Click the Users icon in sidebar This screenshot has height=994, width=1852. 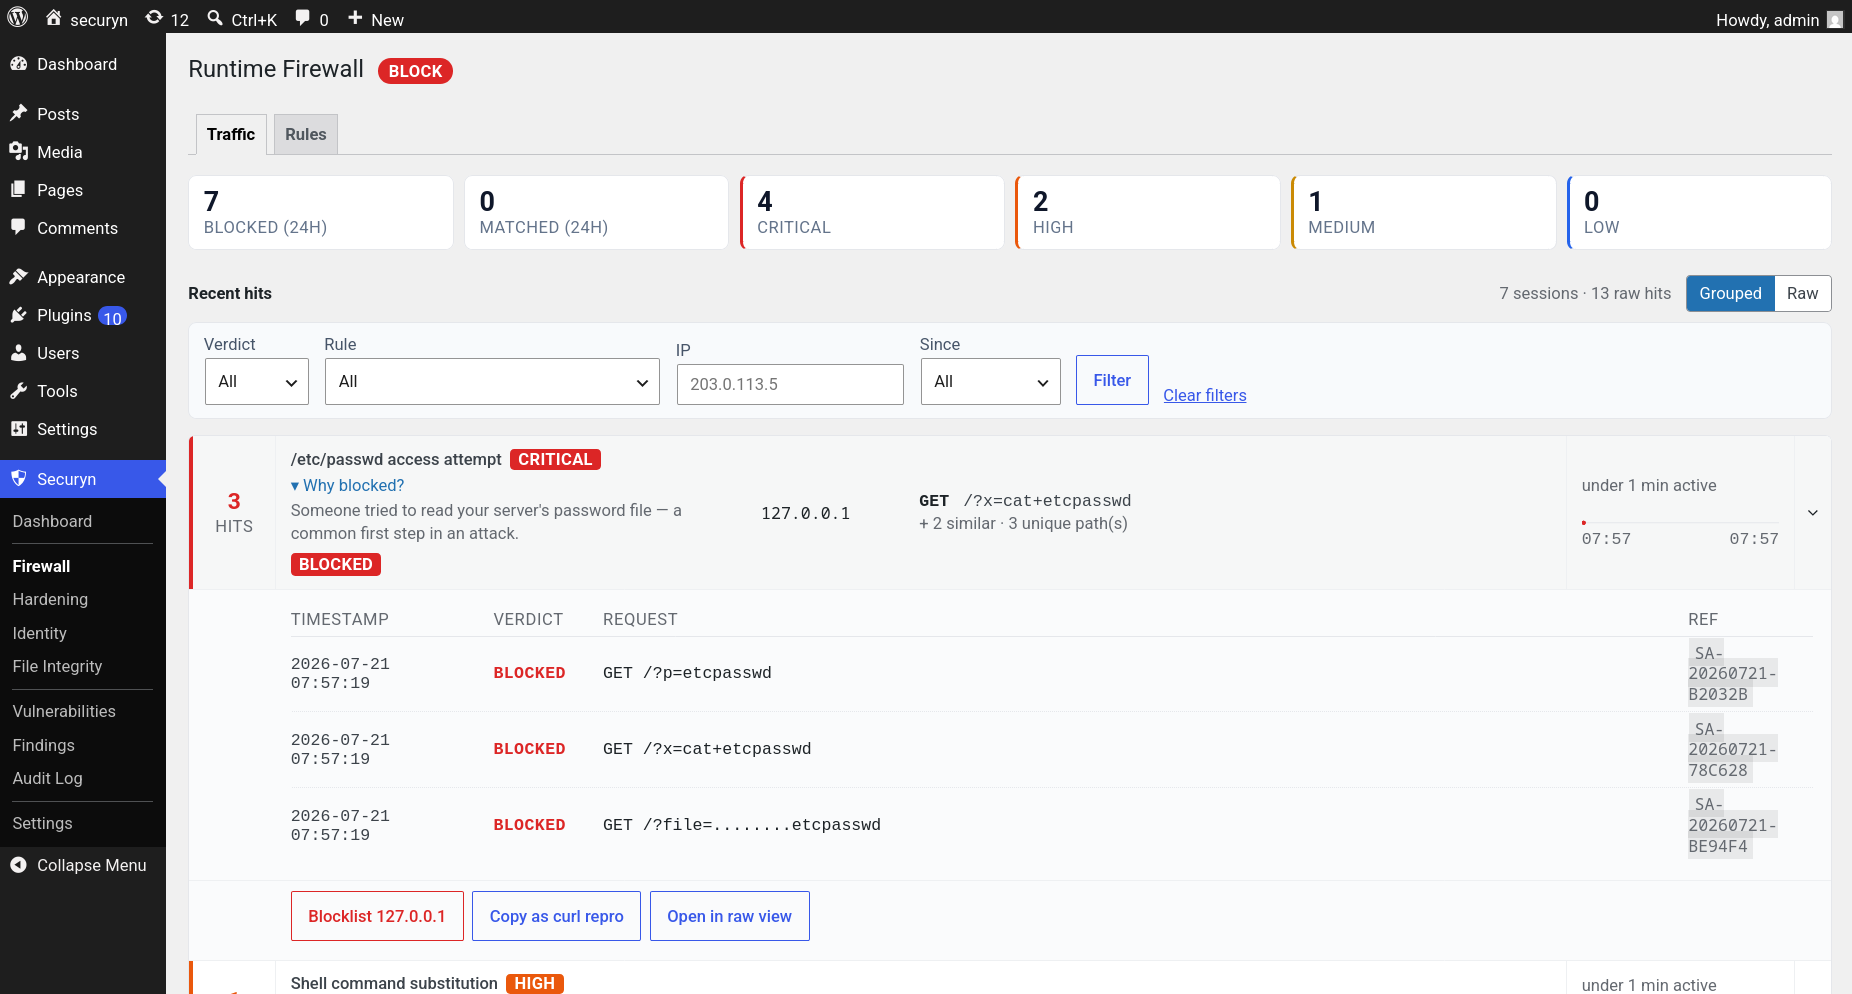point(19,353)
